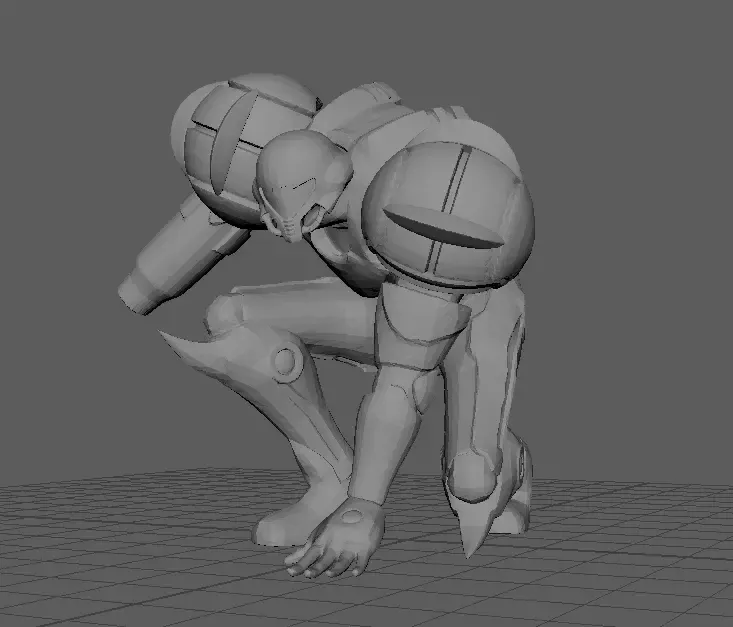Image resolution: width=733 pixels, height=627 pixels.
Task: Click the circular disc on the hand's back
Action: pos(352,516)
